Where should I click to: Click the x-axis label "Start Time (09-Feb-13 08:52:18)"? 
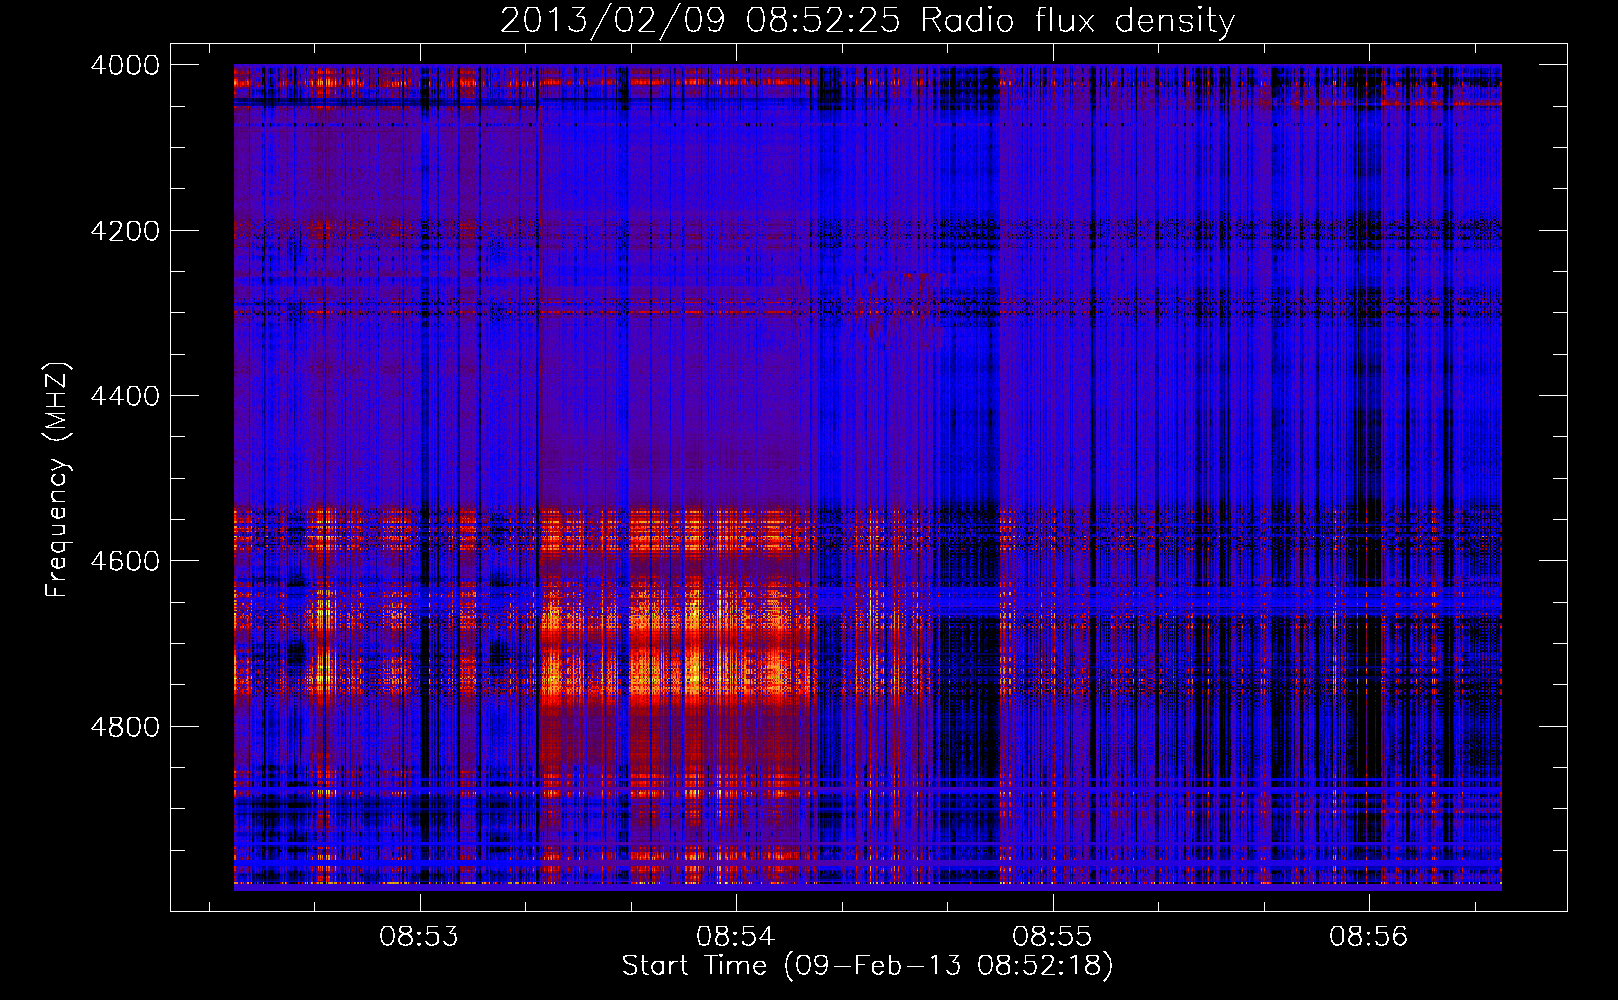[867, 966]
